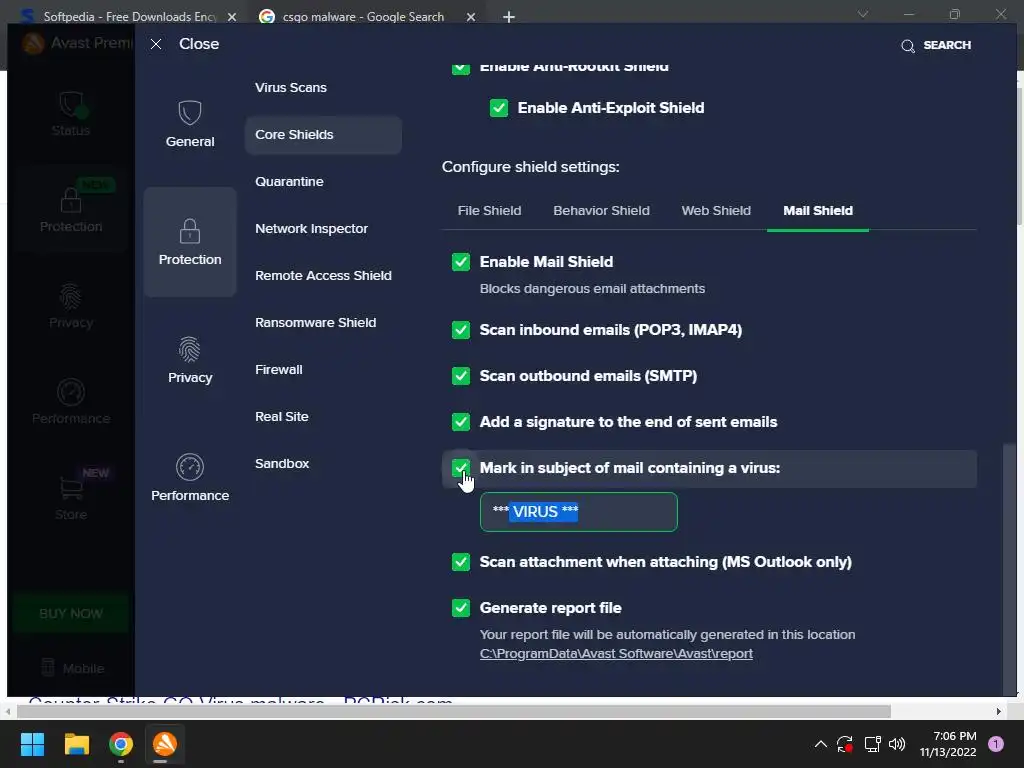Open Network Inspector settings
1024x768 pixels.
point(312,229)
